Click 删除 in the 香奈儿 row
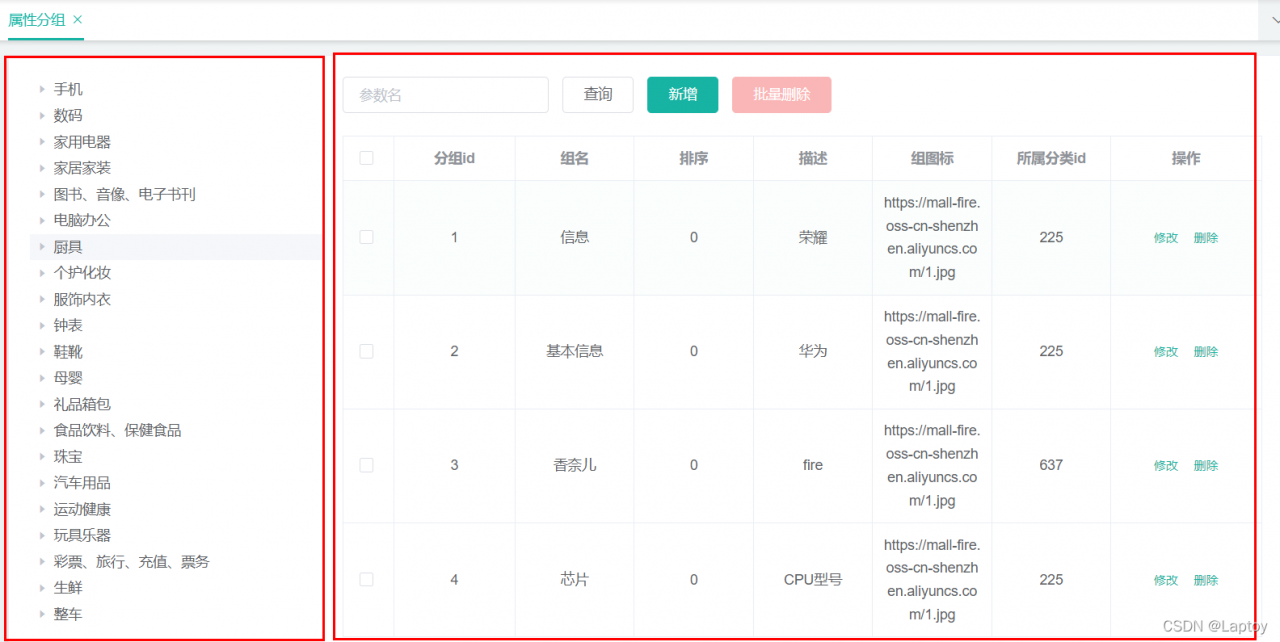The height and width of the screenshot is (642, 1280). coord(1206,466)
